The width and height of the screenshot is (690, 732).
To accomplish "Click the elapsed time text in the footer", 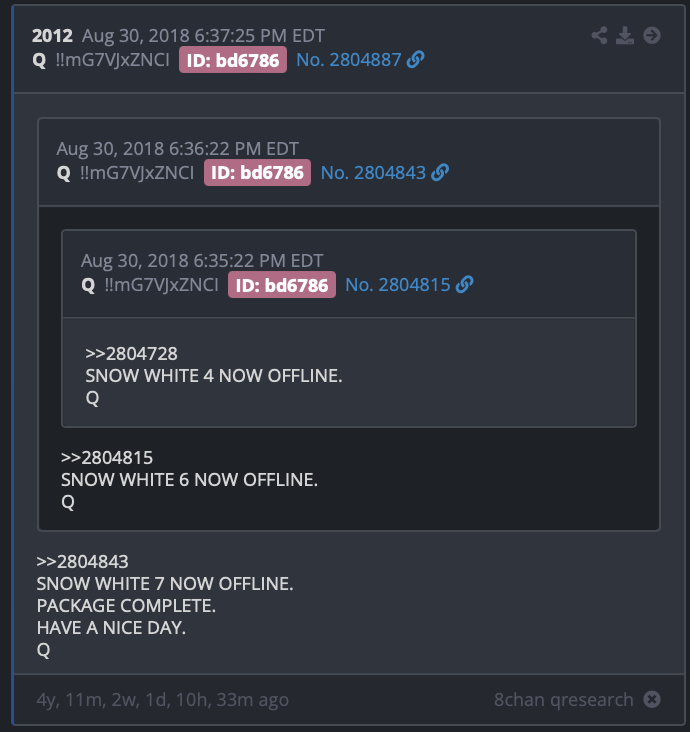I will click(162, 700).
